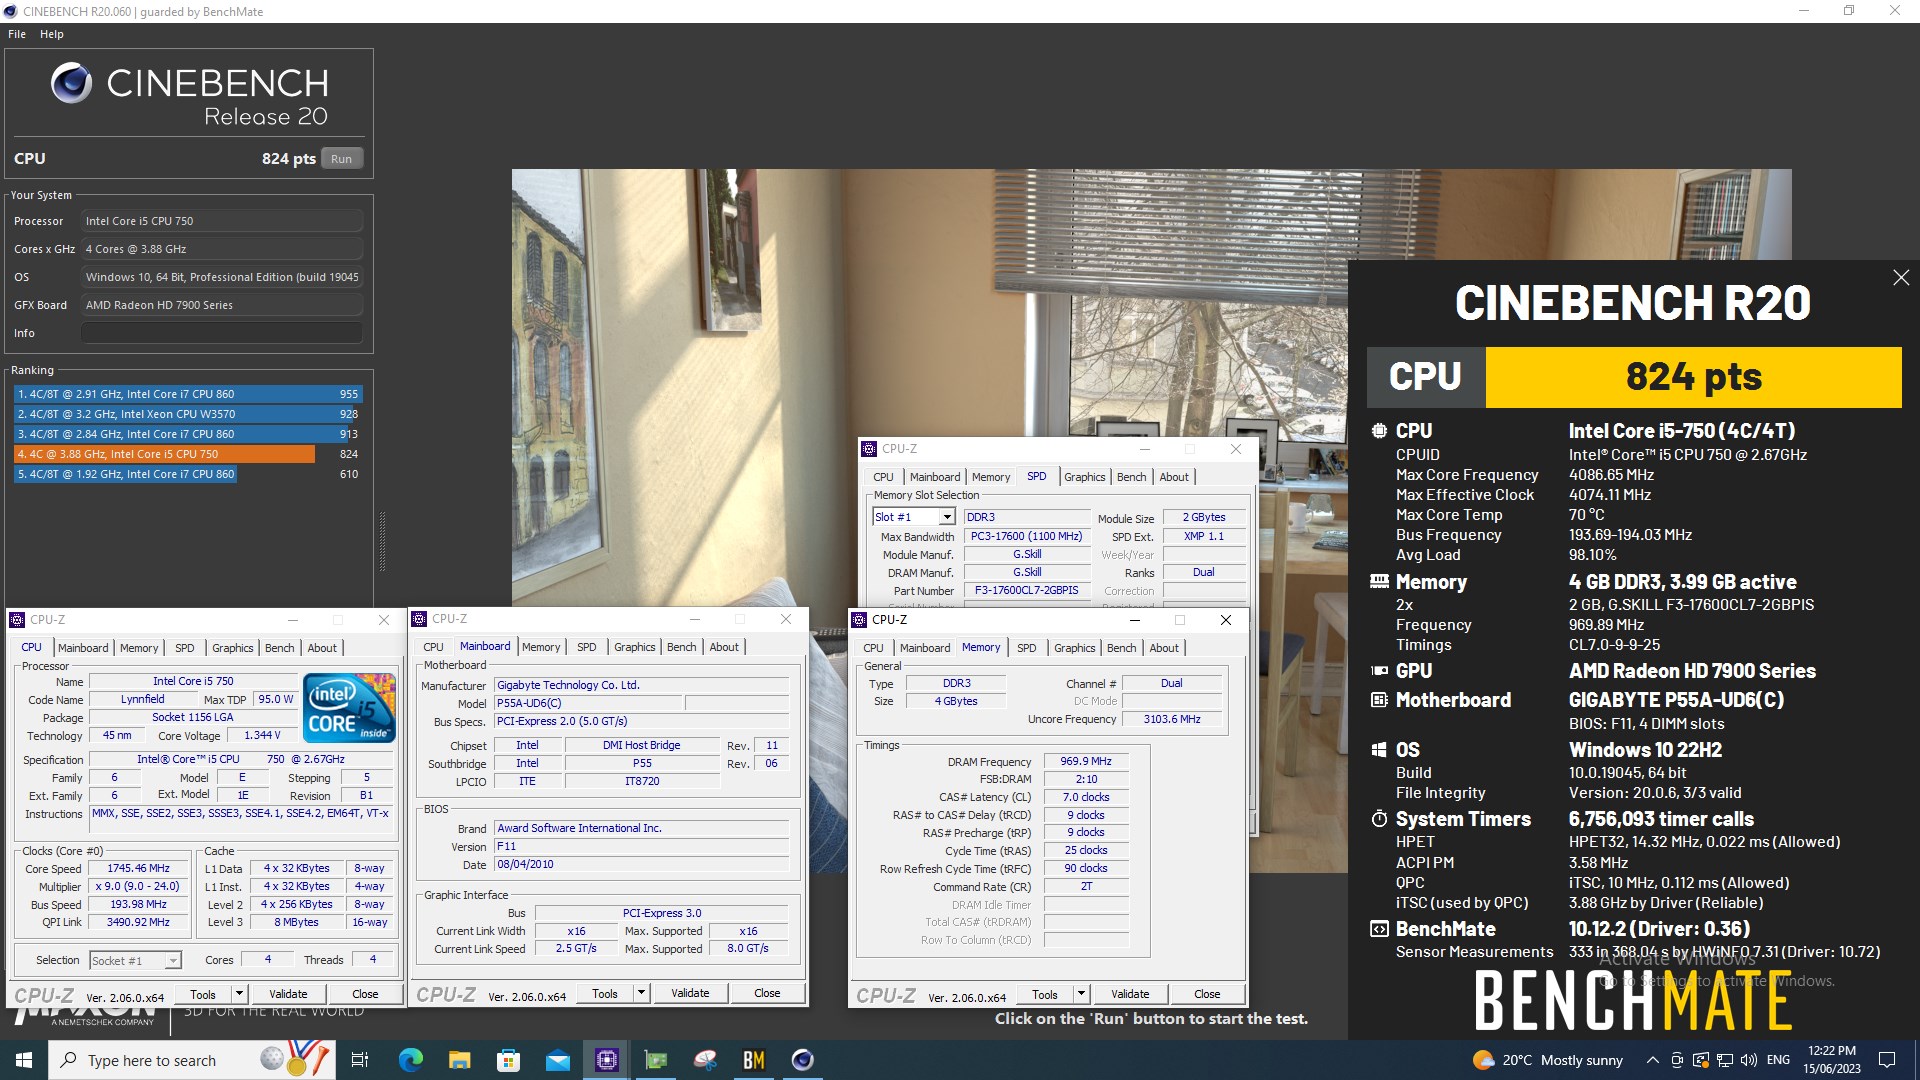
Task: Open Task View on the taskbar
Action: pyautogui.click(x=360, y=1060)
